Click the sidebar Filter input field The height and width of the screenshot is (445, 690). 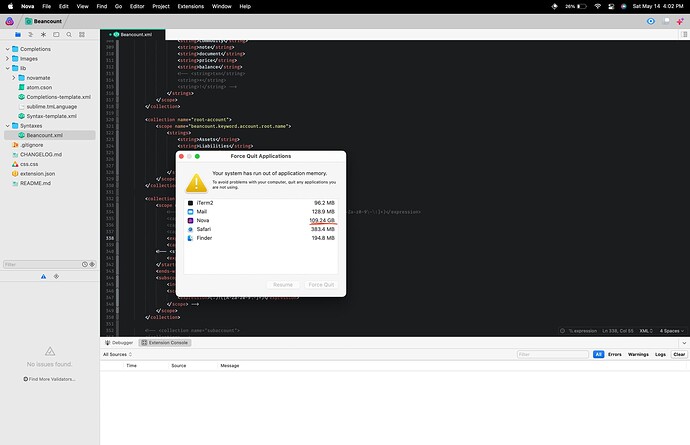(x=42, y=265)
